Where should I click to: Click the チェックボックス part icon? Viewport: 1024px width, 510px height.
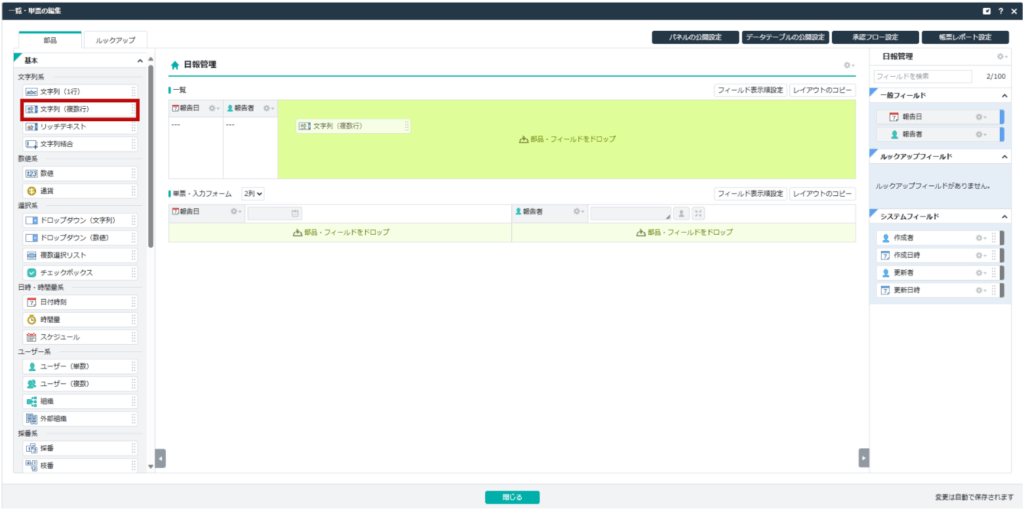[x=31, y=272]
